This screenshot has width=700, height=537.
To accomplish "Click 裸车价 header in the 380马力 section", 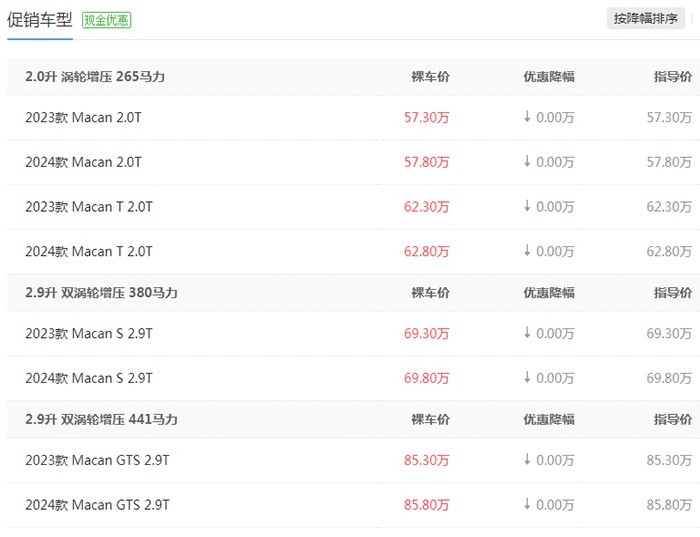I will click(x=430, y=293).
